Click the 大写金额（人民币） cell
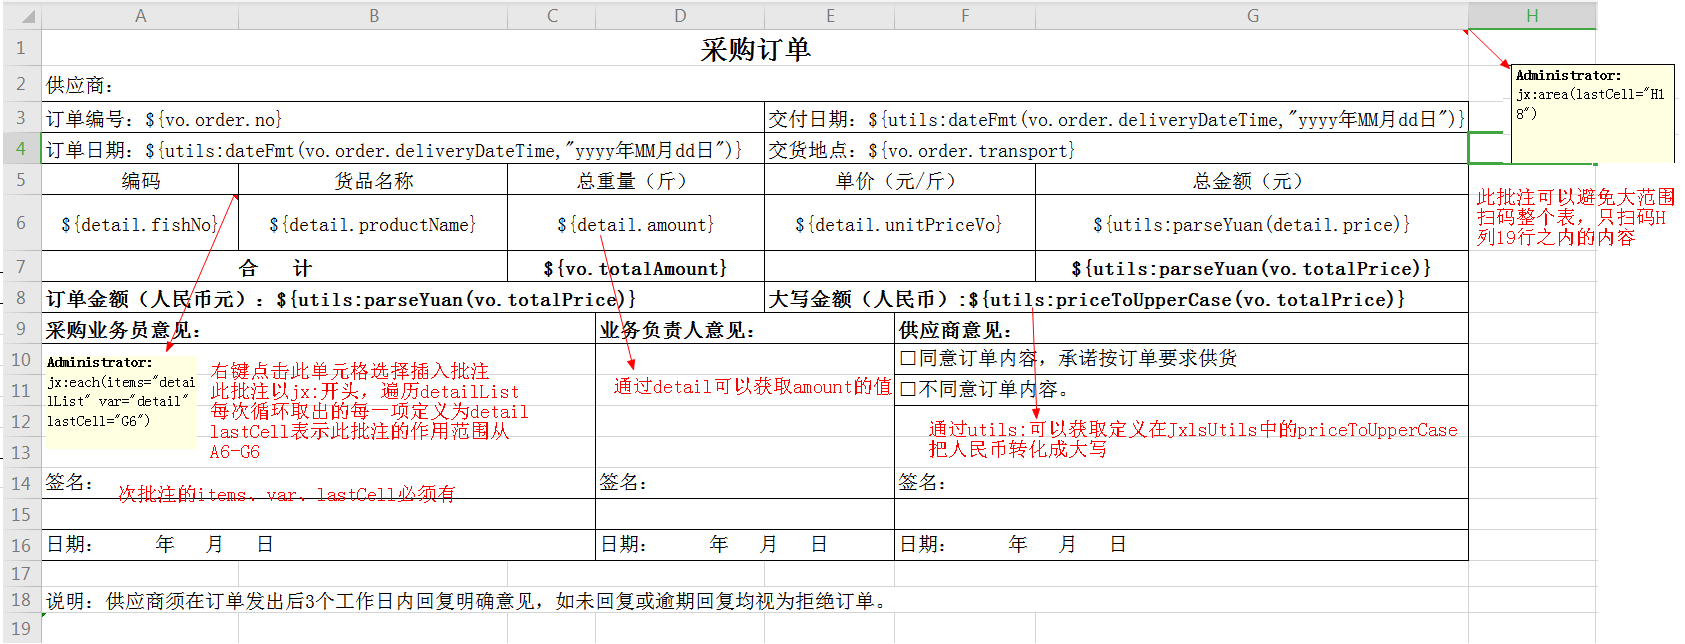This screenshot has width=1685, height=644. point(1116,298)
